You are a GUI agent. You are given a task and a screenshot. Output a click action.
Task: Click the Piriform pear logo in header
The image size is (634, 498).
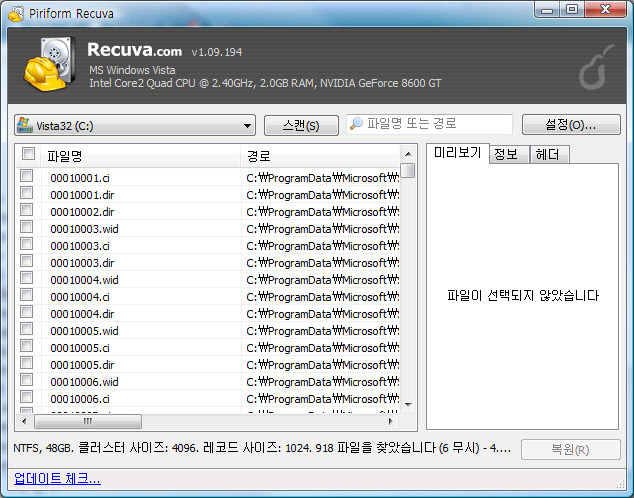[596, 67]
